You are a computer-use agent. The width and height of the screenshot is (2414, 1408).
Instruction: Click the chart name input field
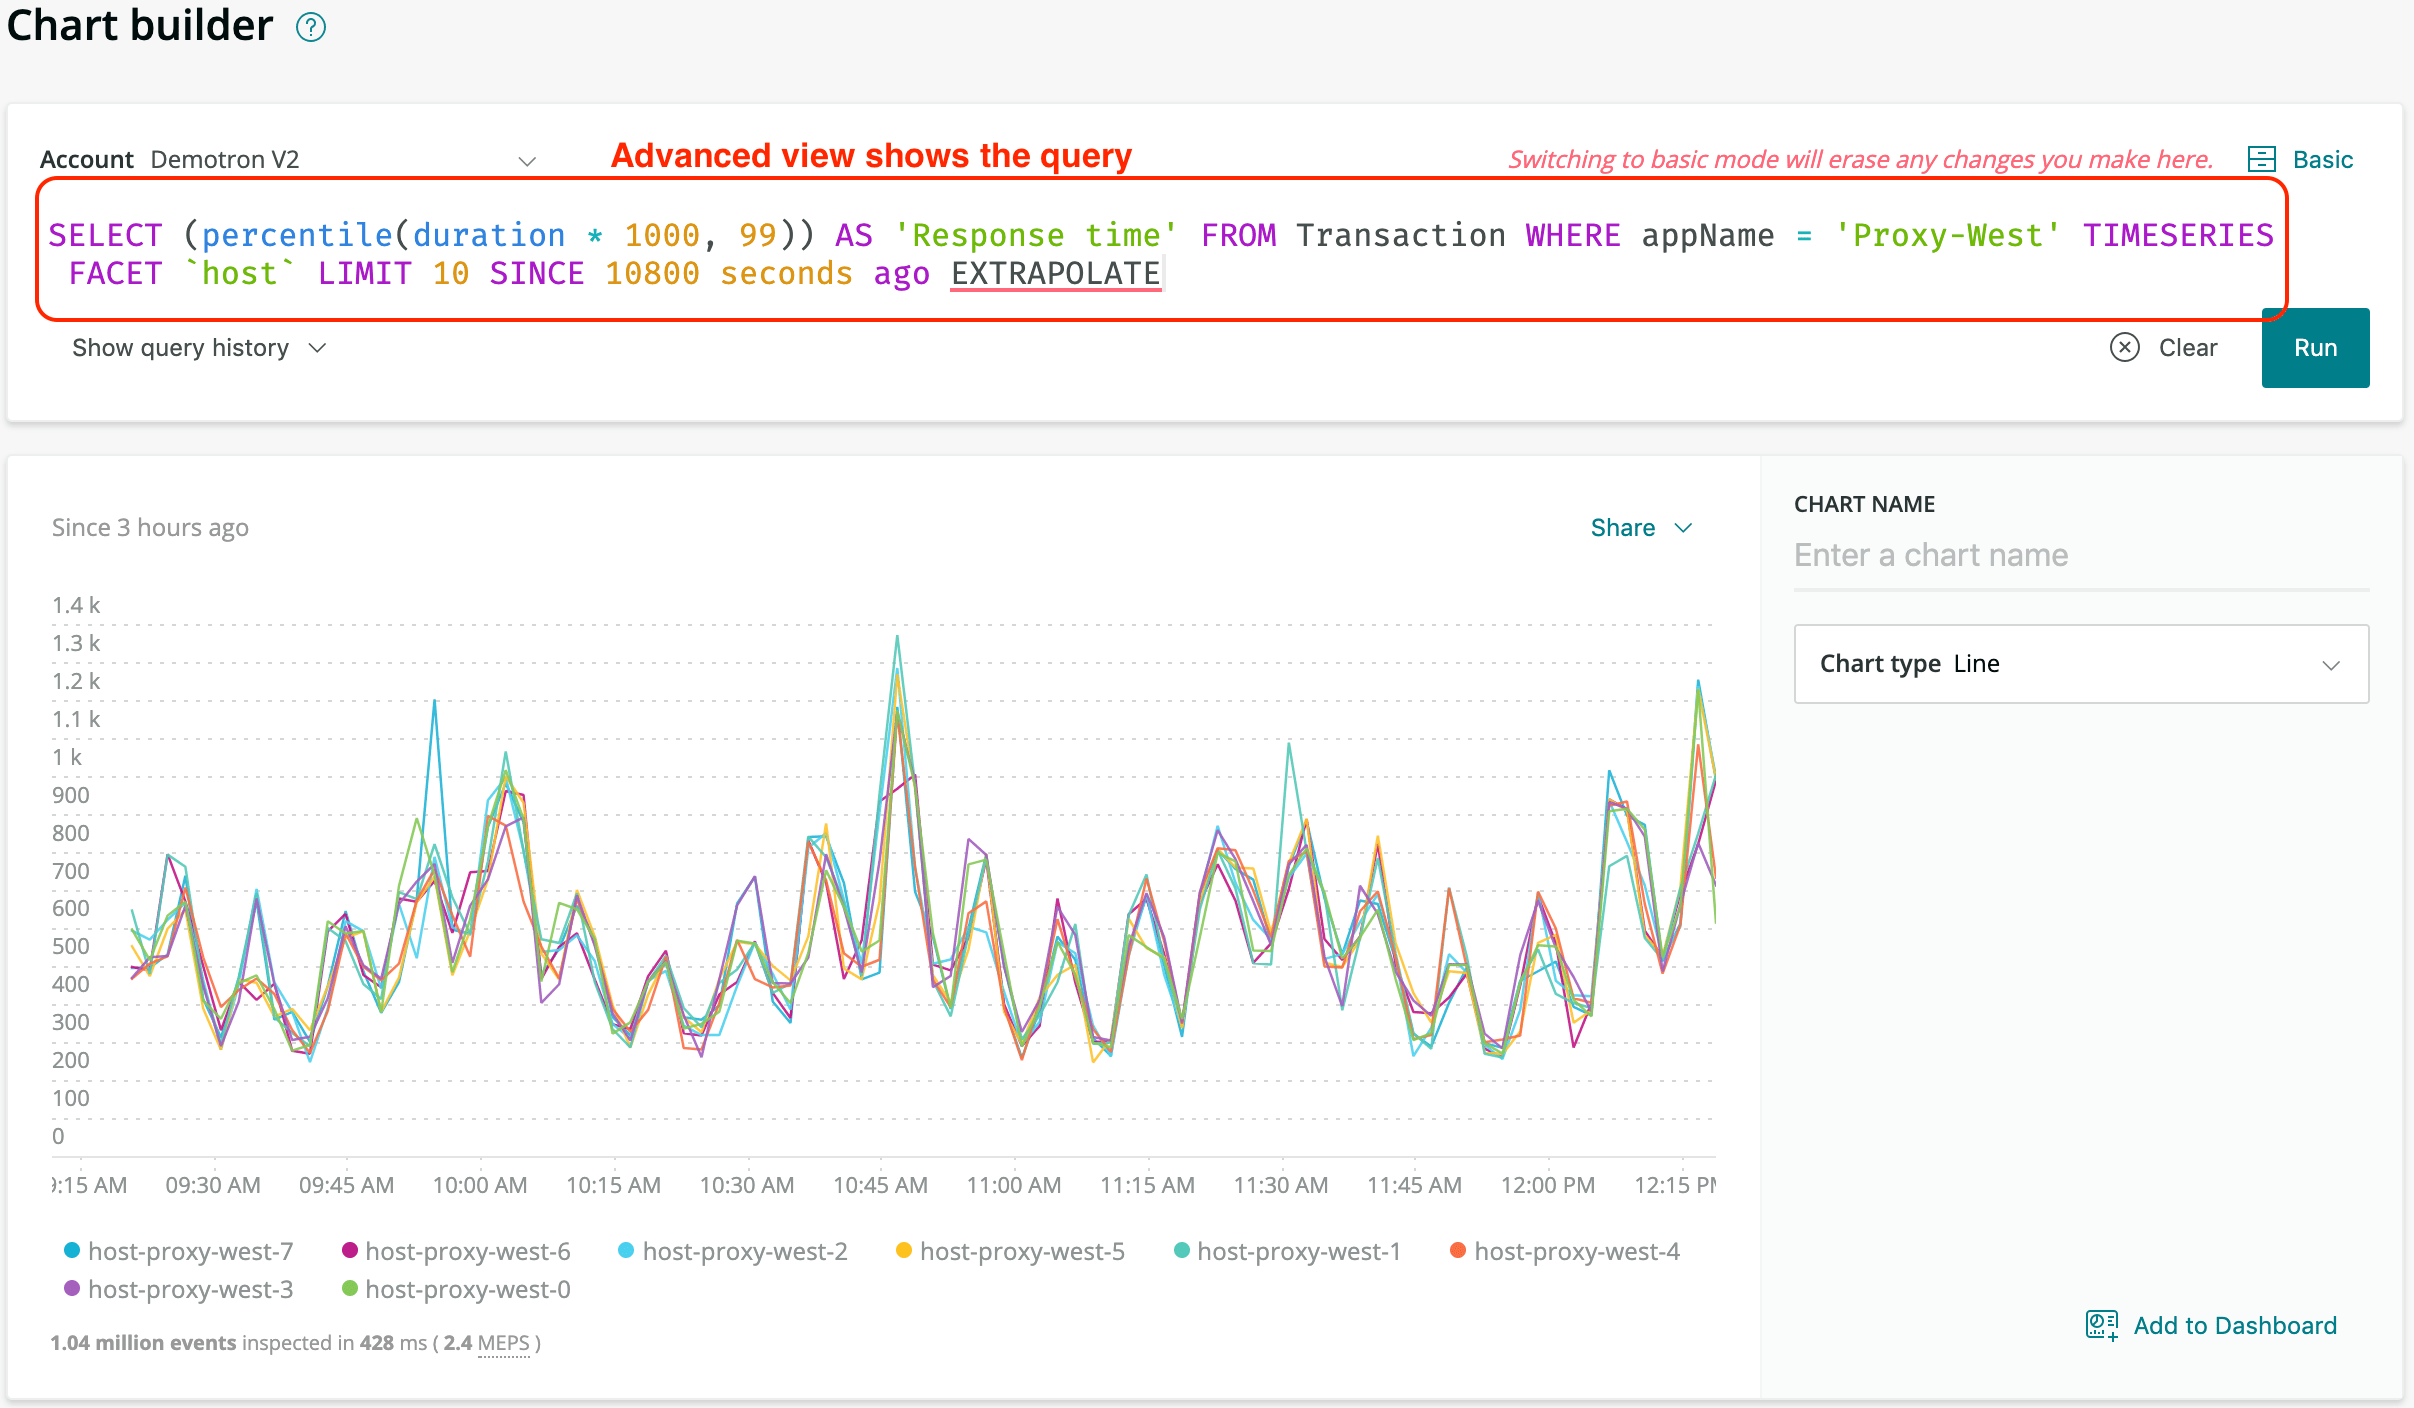[2080, 555]
